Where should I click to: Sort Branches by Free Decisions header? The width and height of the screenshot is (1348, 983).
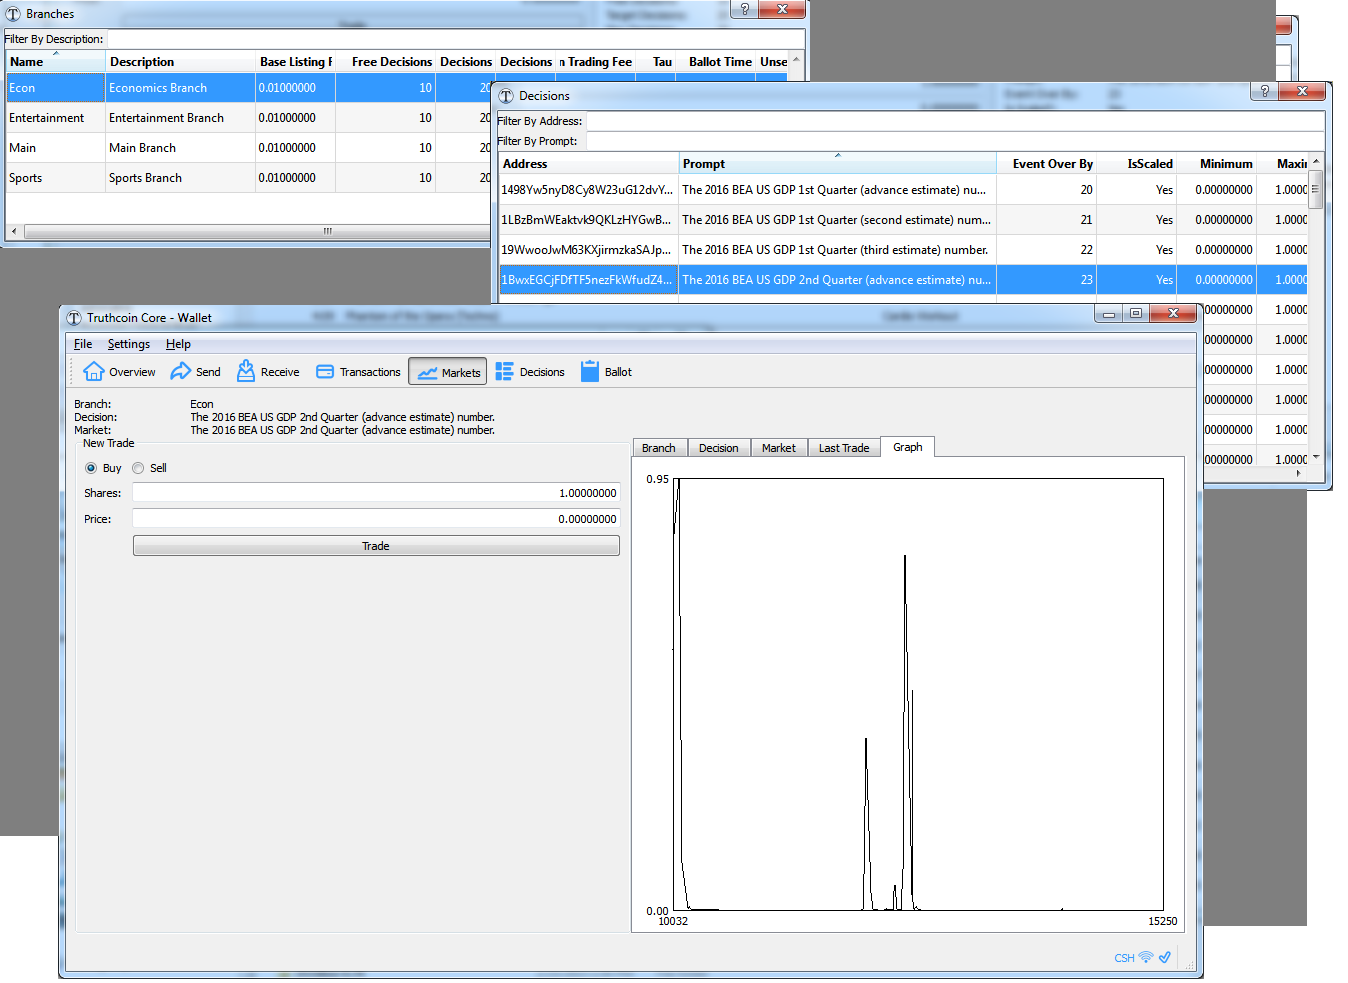pos(386,62)
